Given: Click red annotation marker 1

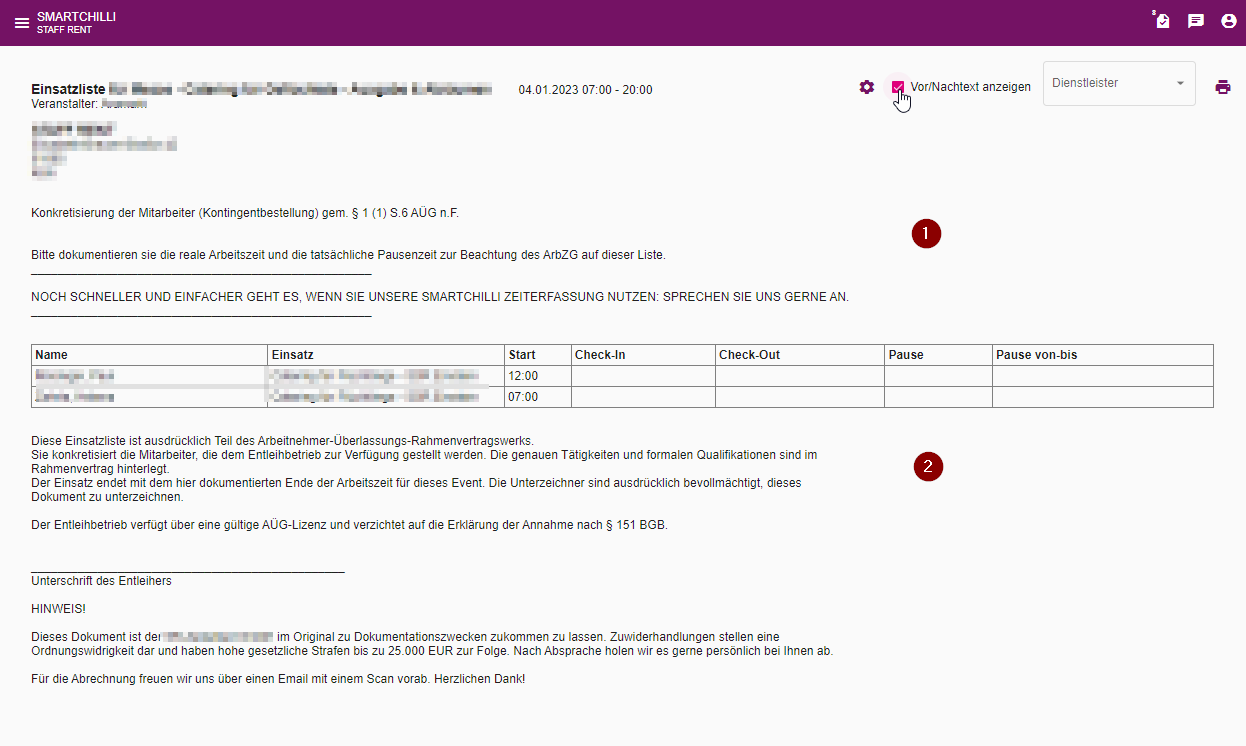Looking at the screenshot, I should [x=927, y=234].
